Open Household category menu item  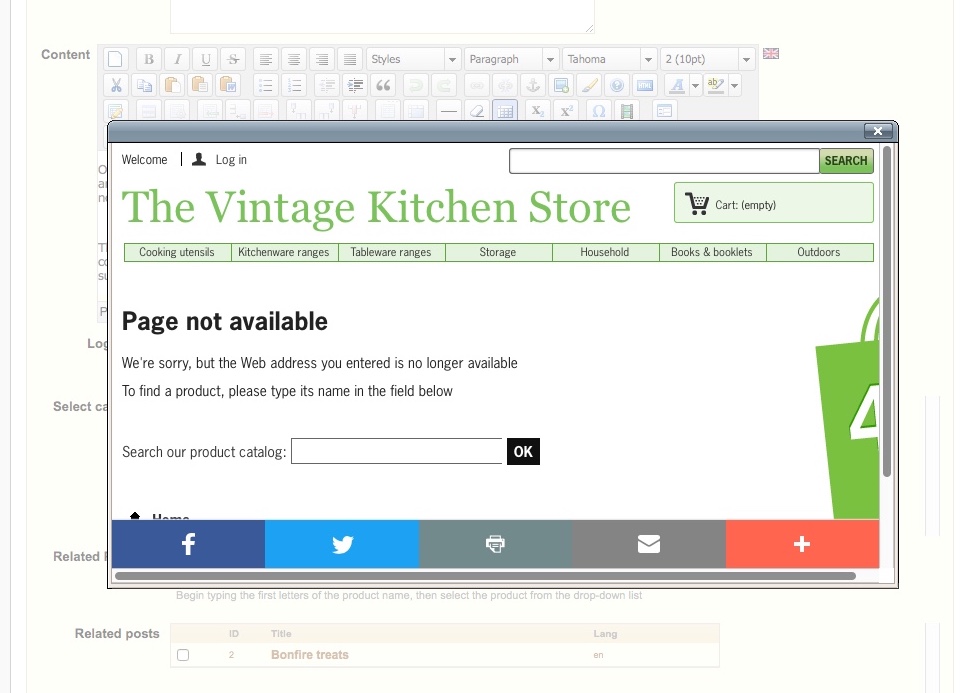coord(604,252)
